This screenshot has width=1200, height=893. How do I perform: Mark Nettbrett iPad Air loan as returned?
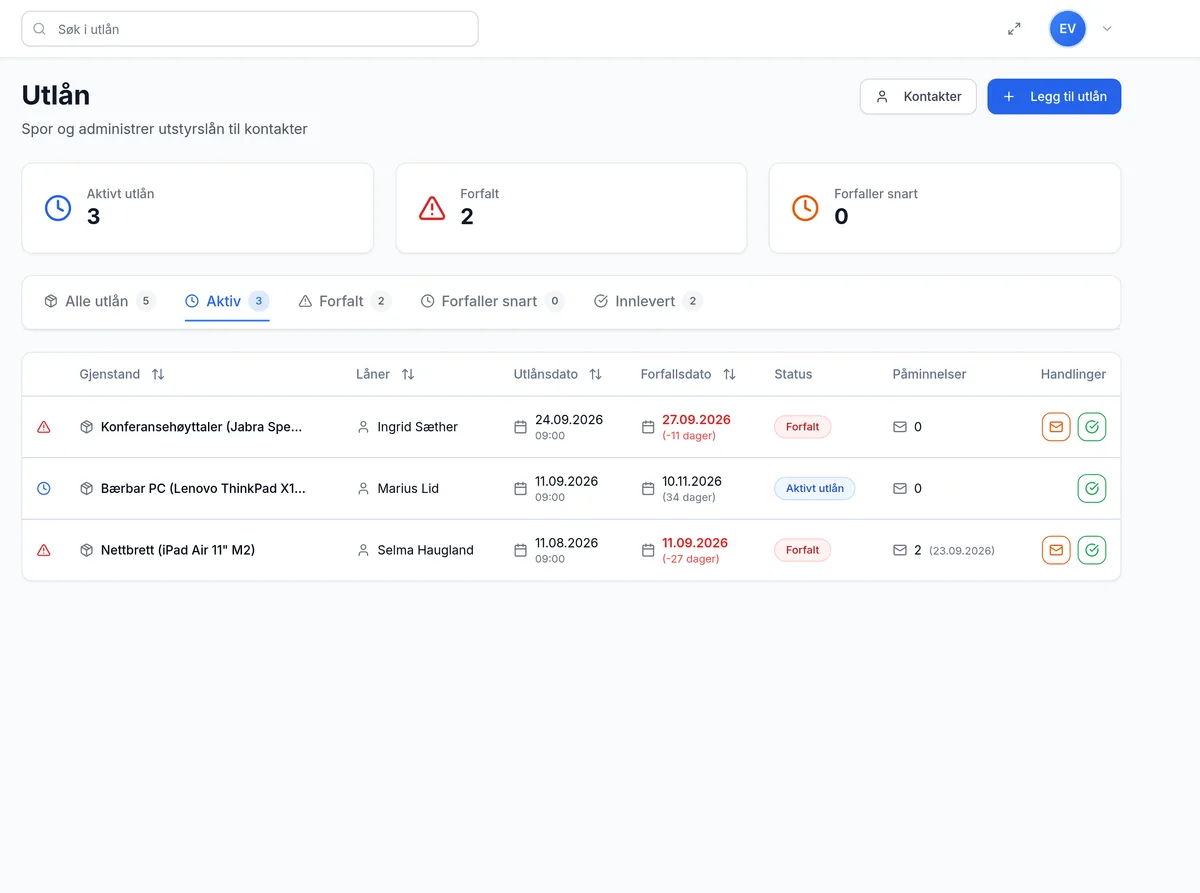tap(1092, 550)
